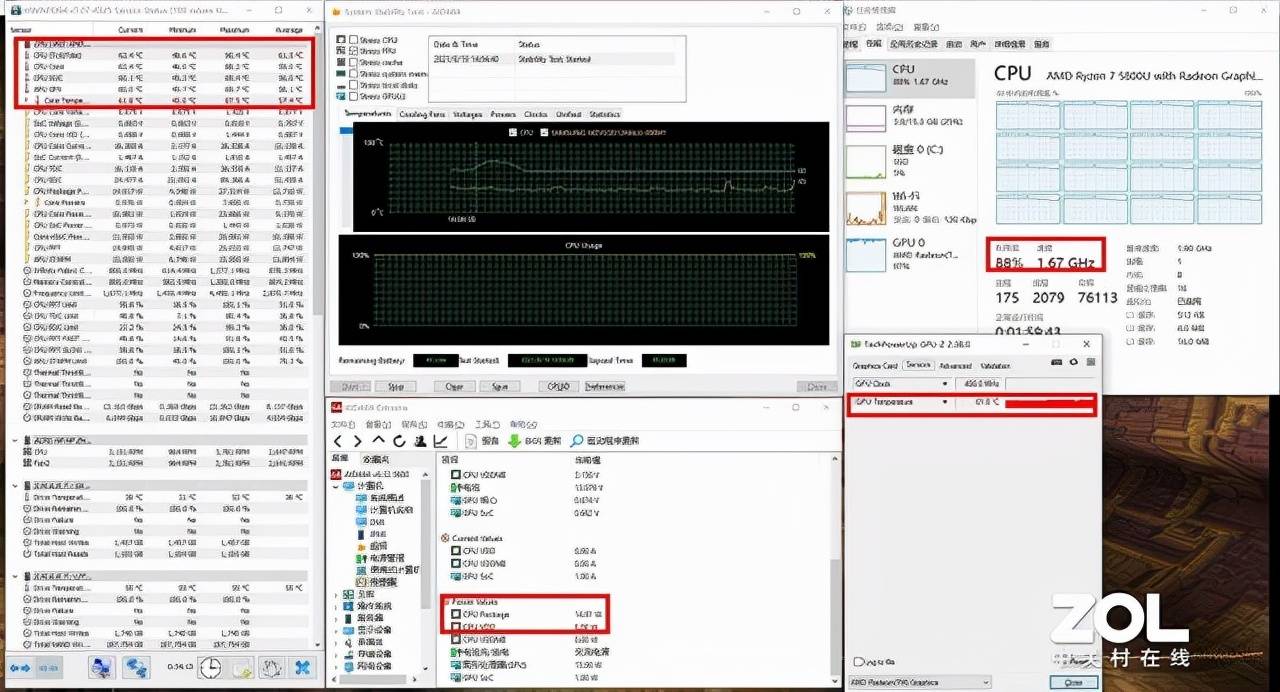Toggle CPU legend checkbox on temperature graph
This screenshot has height=692, width=1280.
[514, 131]
